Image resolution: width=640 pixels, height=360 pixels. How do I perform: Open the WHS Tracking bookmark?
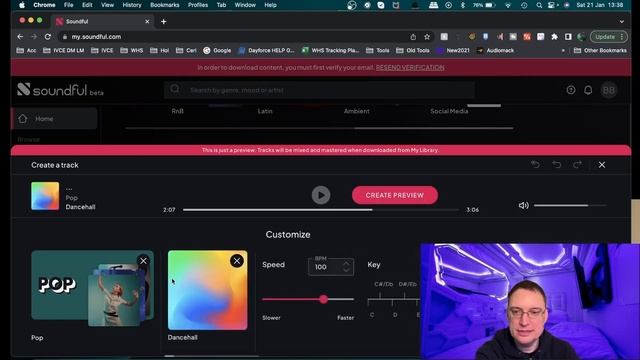pos(330,50)
